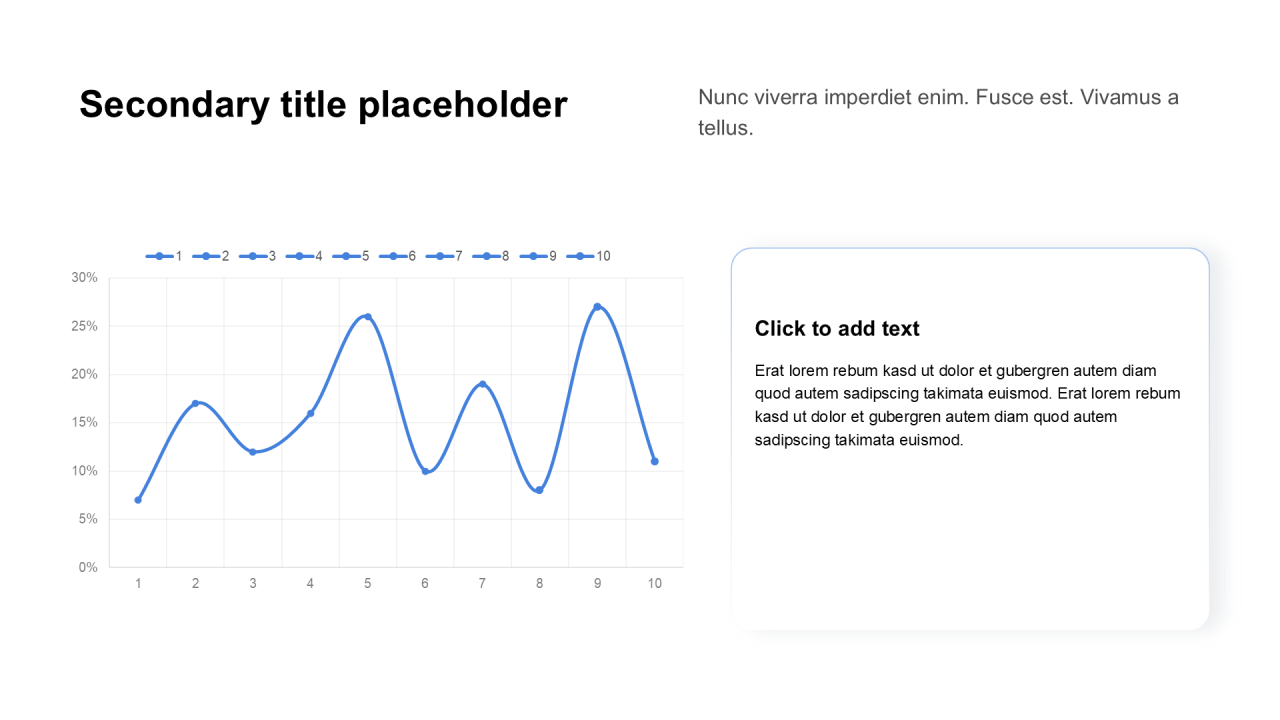Screen dimensions: 1280x720
Task: Click the "Click to add text" heading
Action: click(x=837, y=328)
